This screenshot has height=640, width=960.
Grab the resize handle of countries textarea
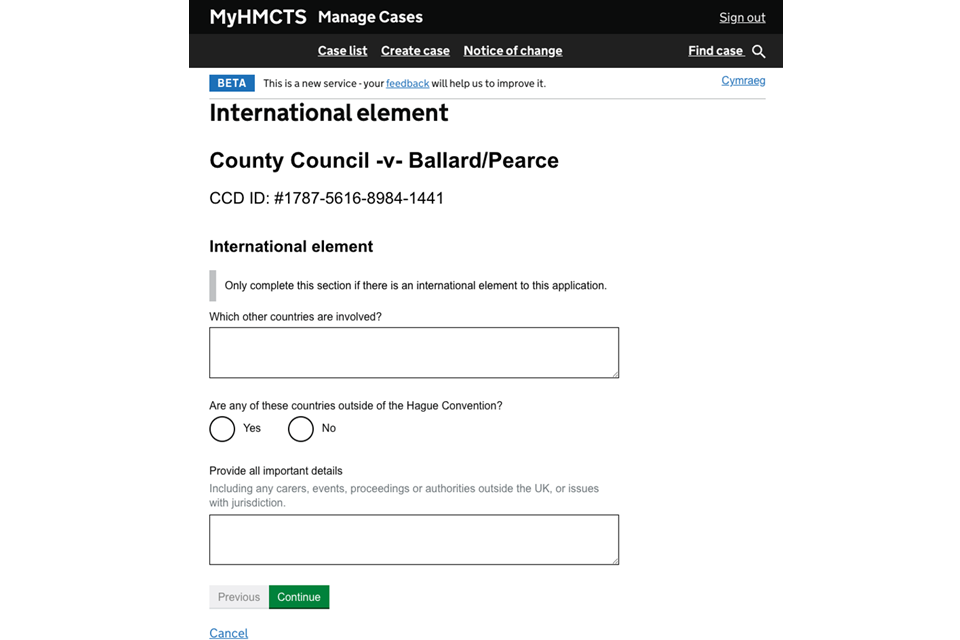pyautogui.click(x=615, y=374)
